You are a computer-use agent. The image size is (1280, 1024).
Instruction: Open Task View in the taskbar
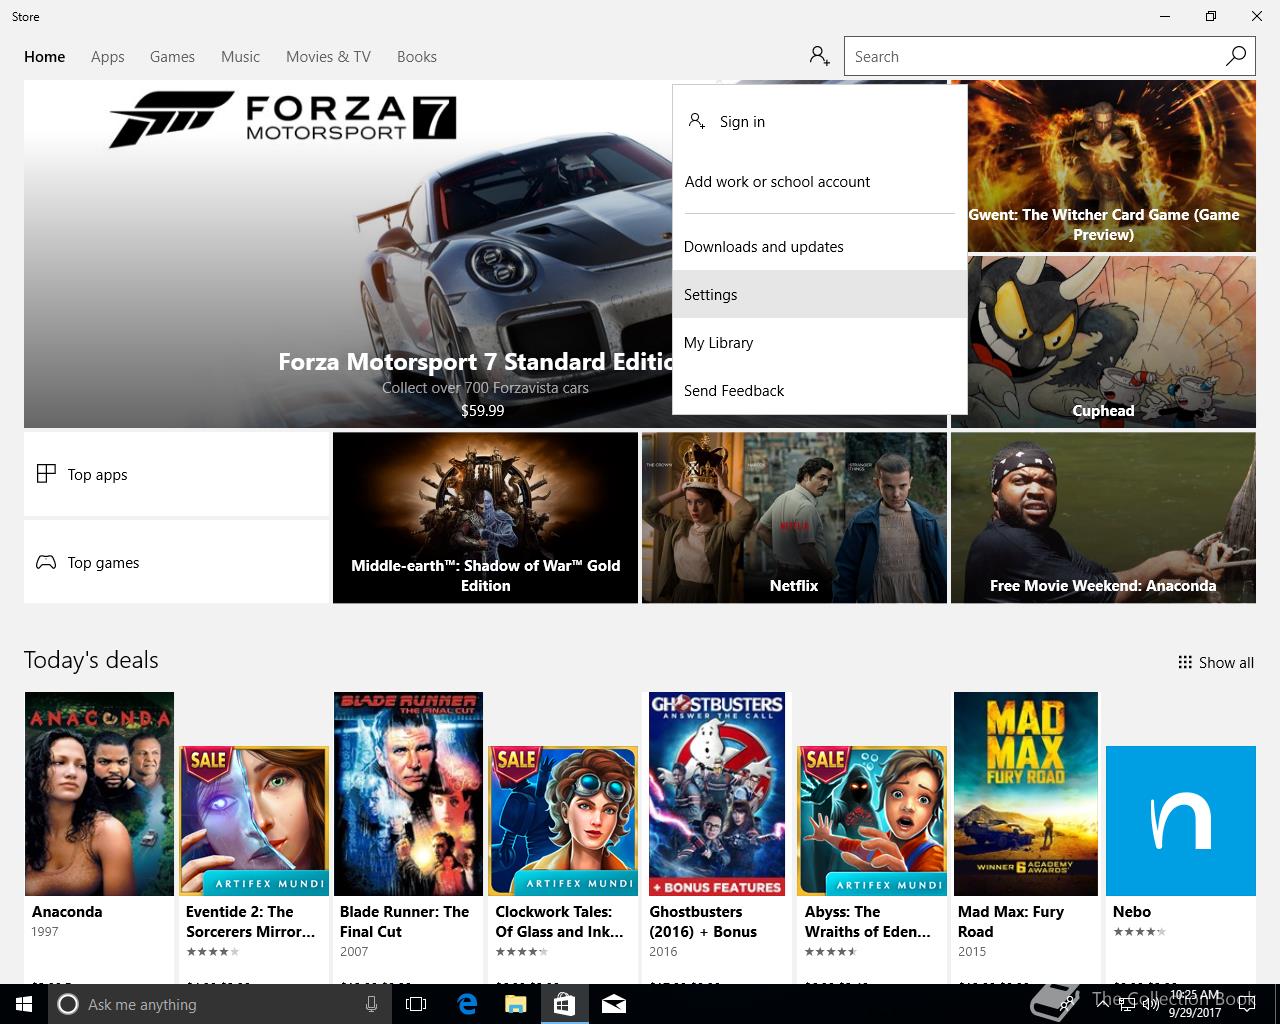[x=416, y=1004]
